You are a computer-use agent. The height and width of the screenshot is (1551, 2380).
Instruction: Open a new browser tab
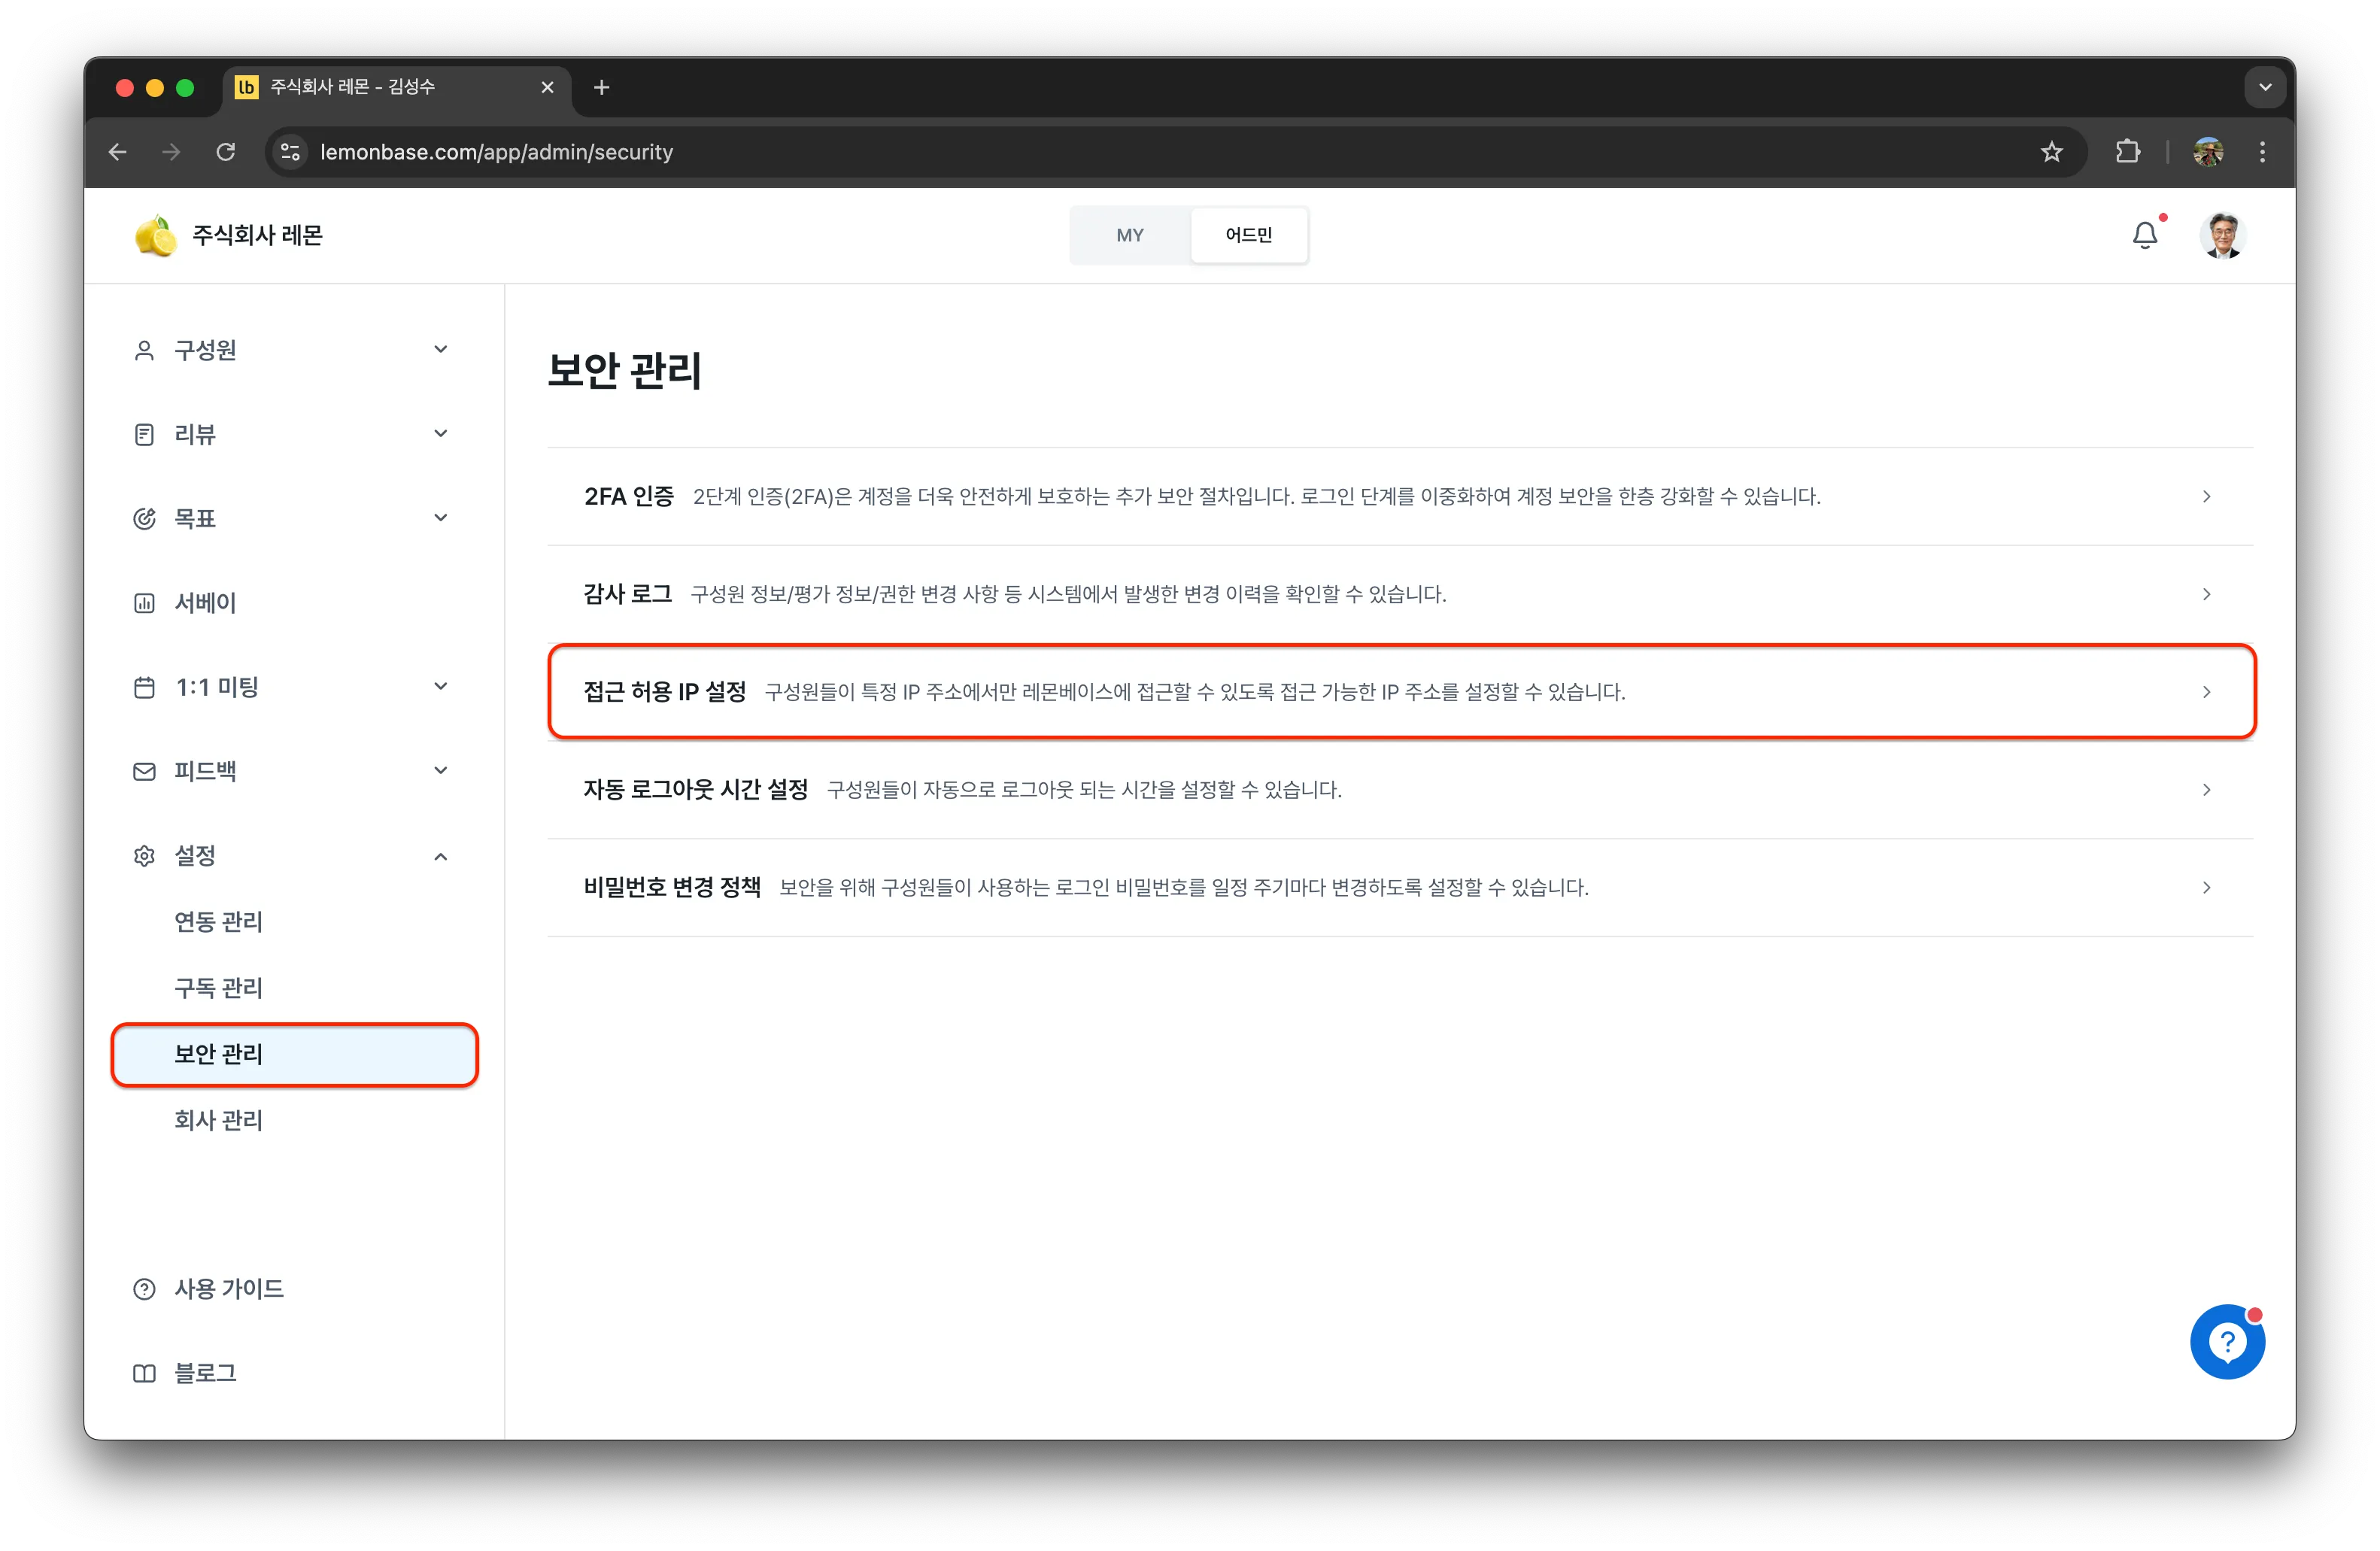pos(601,87)
